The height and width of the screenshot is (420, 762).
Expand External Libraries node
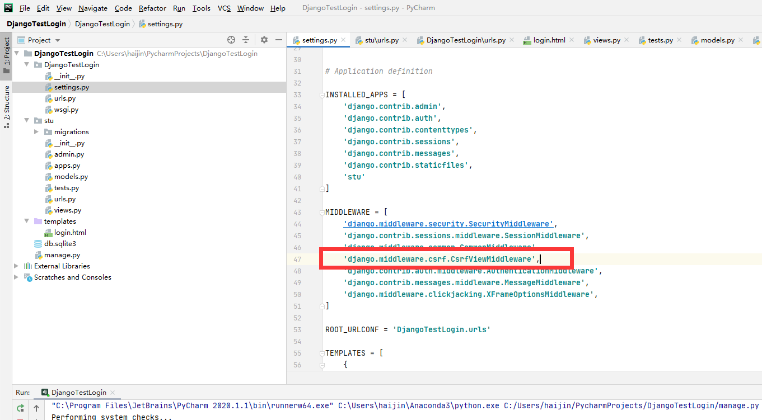pos(16,266)
